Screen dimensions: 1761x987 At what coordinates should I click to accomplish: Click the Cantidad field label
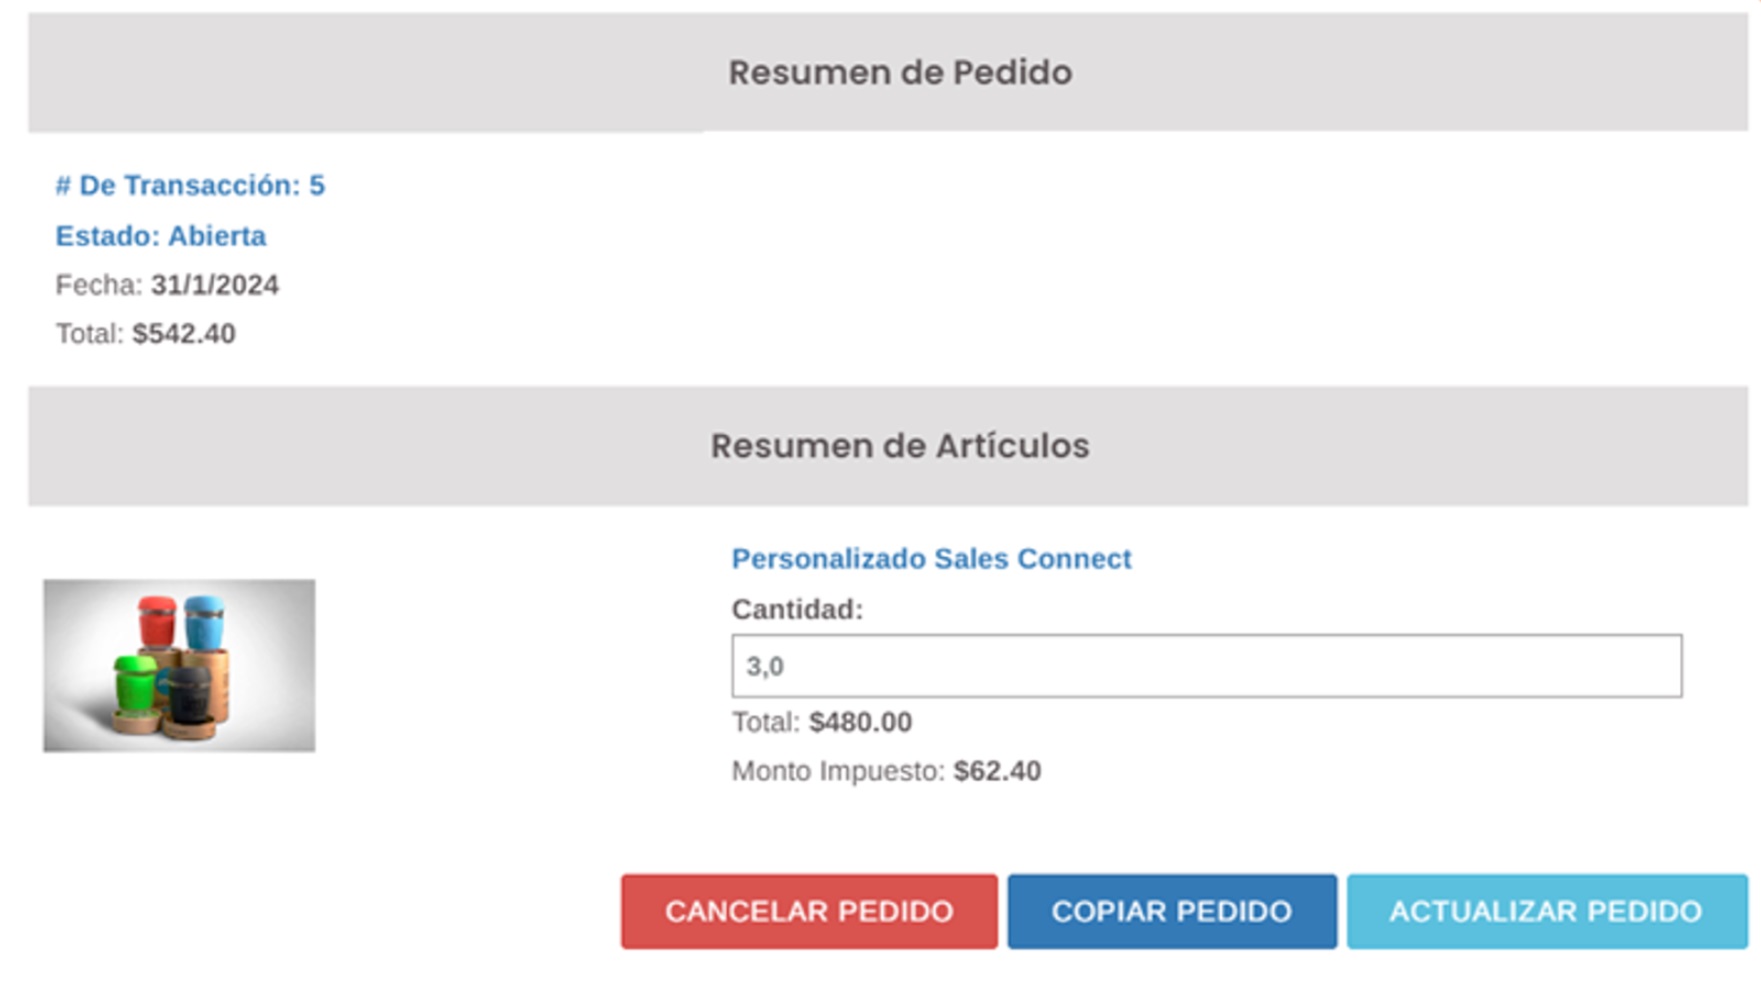[x=796, y=609]
